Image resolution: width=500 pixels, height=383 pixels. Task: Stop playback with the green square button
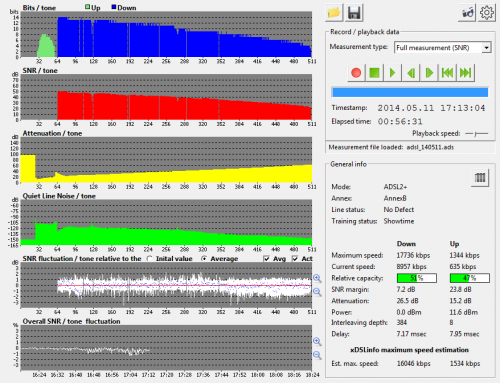click(x=374, y=73)
